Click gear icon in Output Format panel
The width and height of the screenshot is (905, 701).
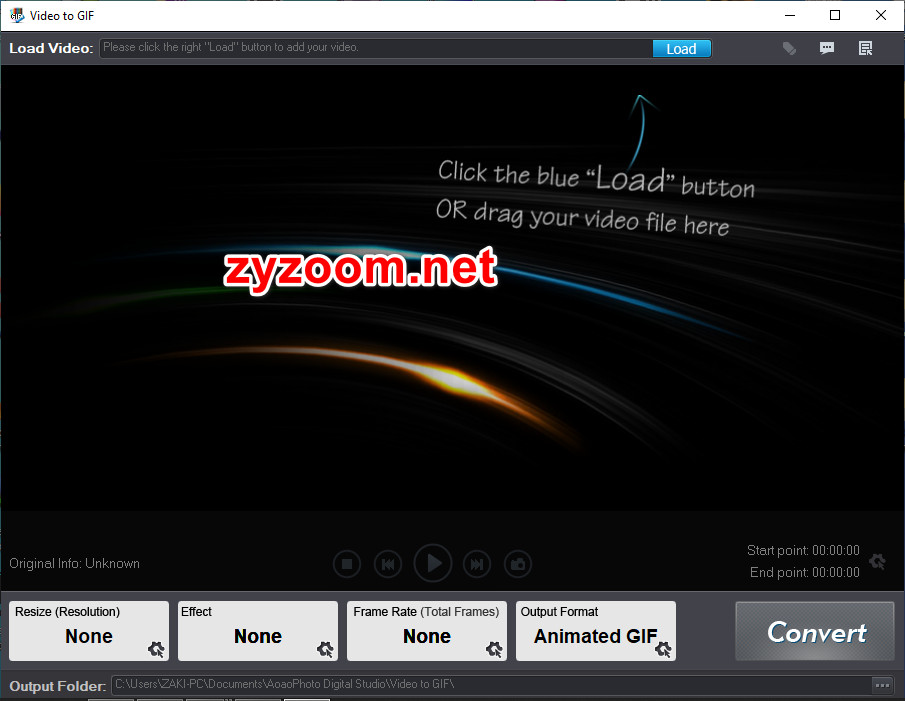tap(663, 649)
